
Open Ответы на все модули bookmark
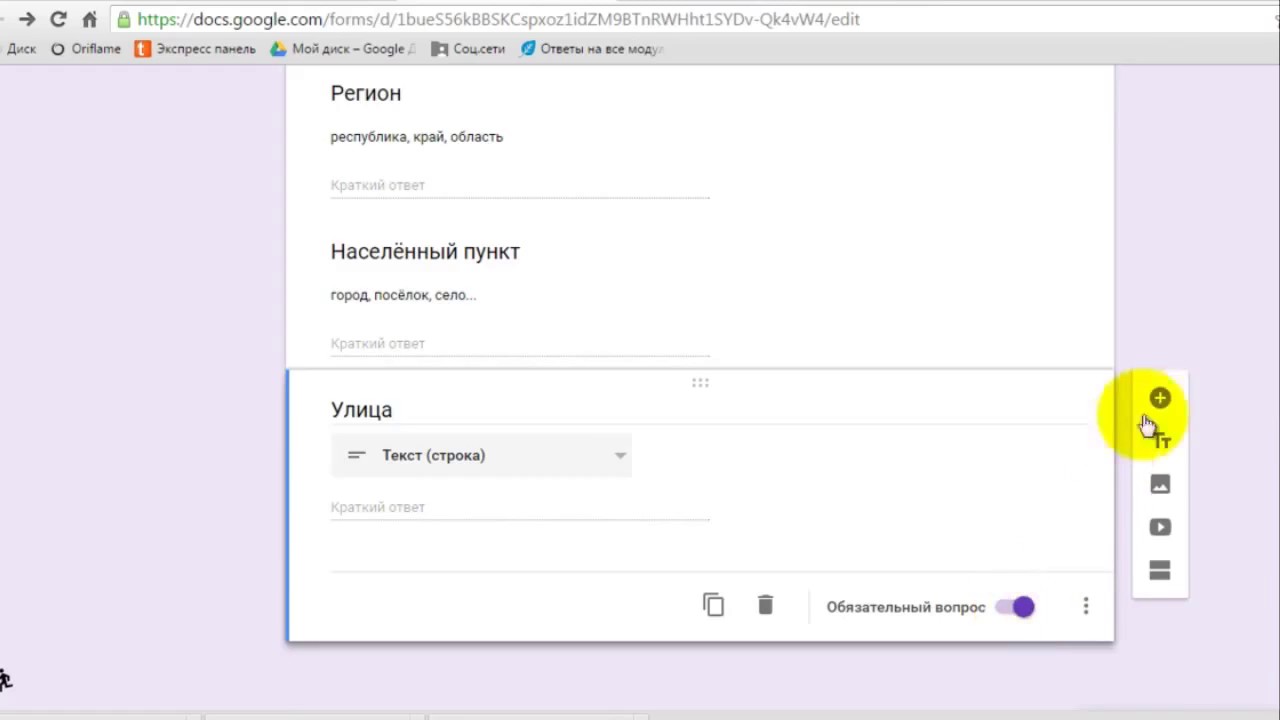pyautogui.click(x=592, y=48)
